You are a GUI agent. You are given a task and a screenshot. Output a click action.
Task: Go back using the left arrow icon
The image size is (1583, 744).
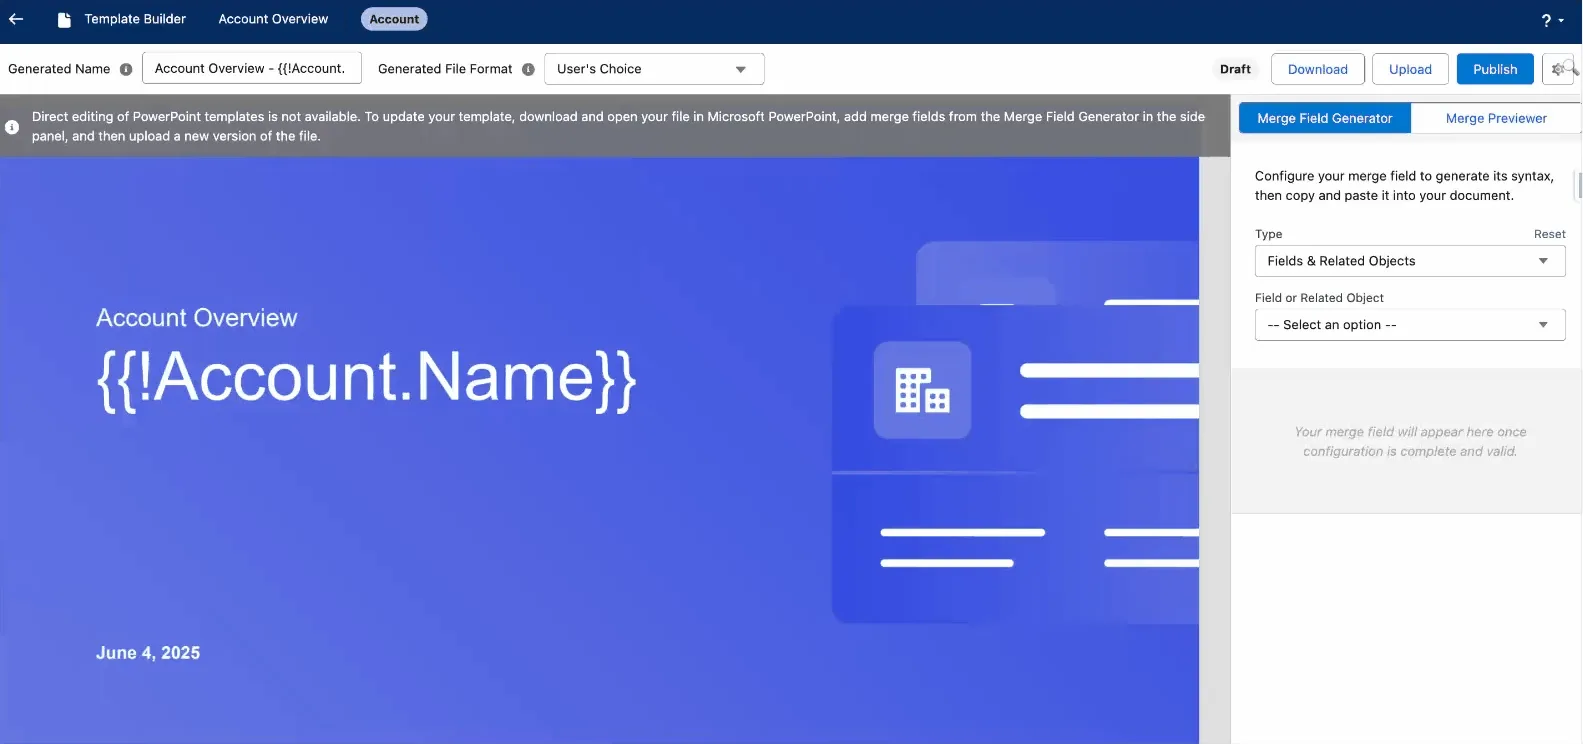coord(16,19)
